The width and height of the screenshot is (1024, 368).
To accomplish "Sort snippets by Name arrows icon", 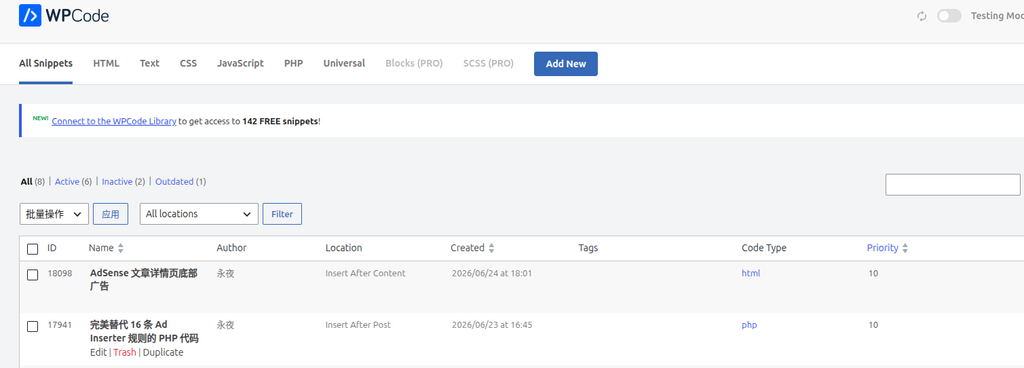I will (120, 249).
